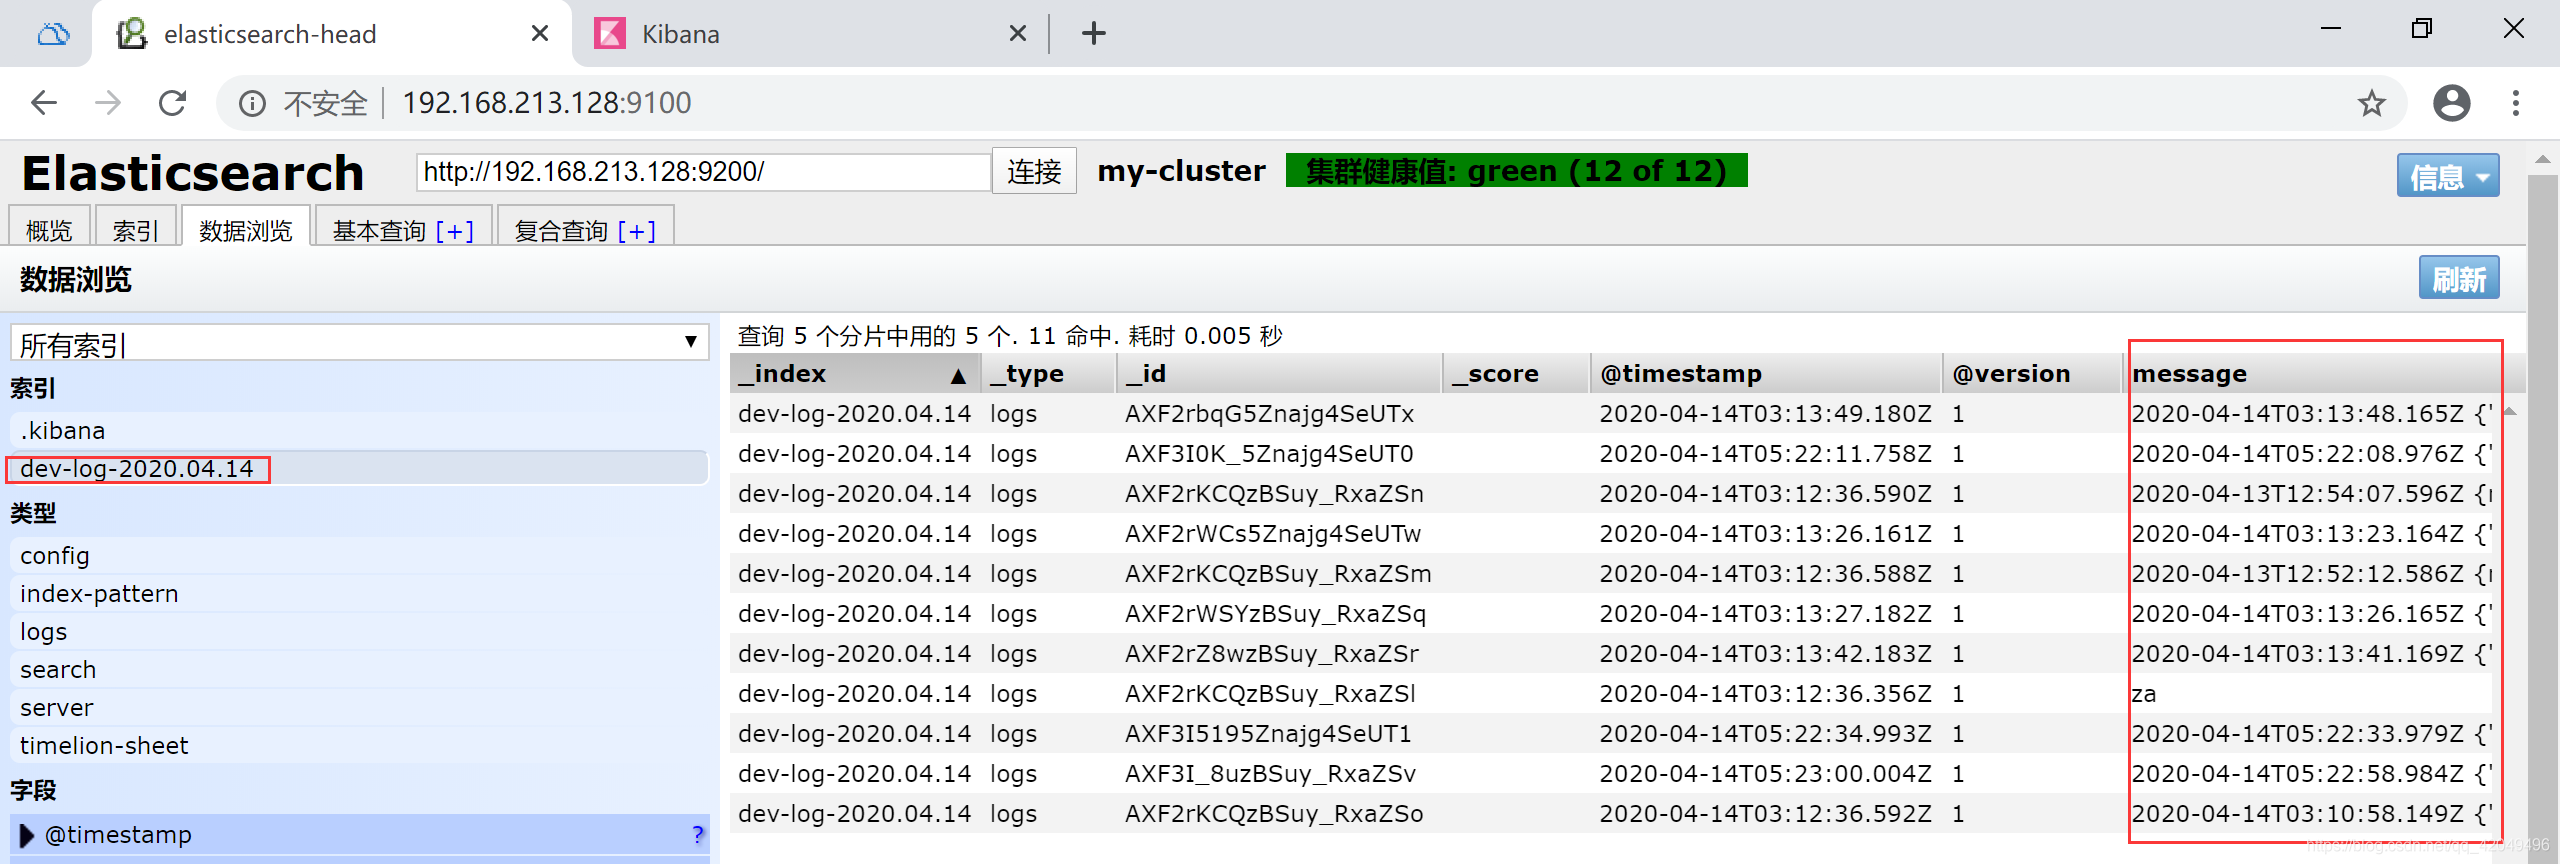The height and width of the screenshot is (864, 2560).
Task: Switch to the Kibana browser tab
Action: (x=811, y=34)
